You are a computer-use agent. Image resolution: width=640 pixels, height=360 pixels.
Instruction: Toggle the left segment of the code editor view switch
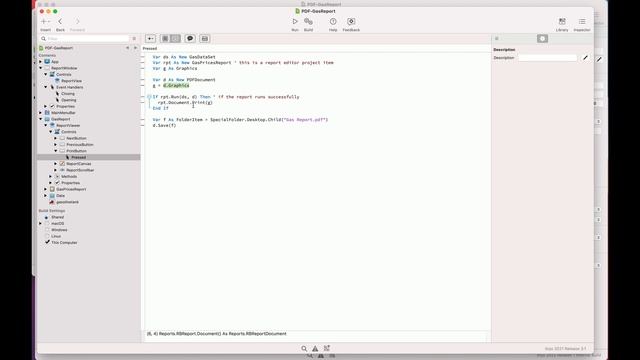pos(165,38)
